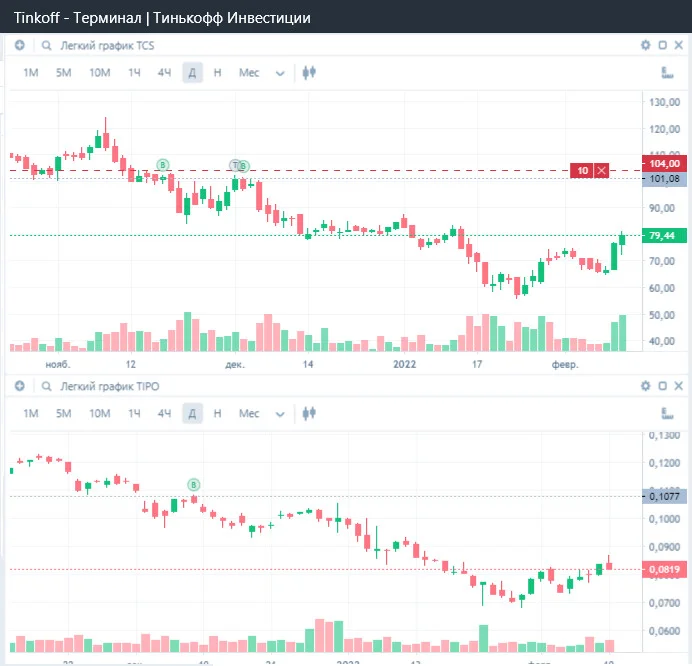Image resolution: width=692 pixels, height=666 pixels.
Task: Click the first B trade marker on TCS chart
Action: point(163,165)
